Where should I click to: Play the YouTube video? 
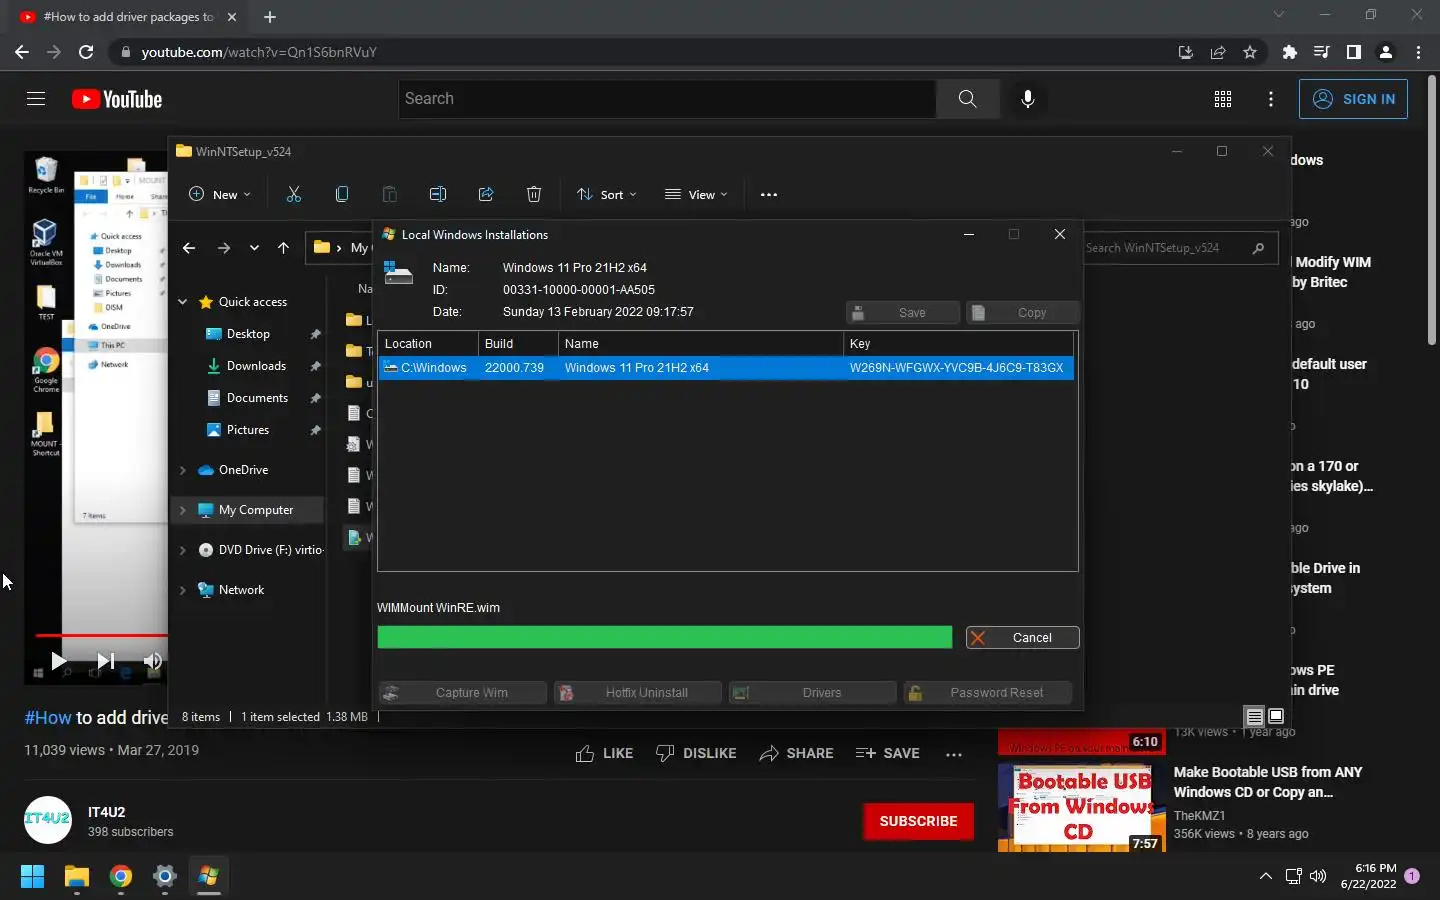(x=58, y=661)
